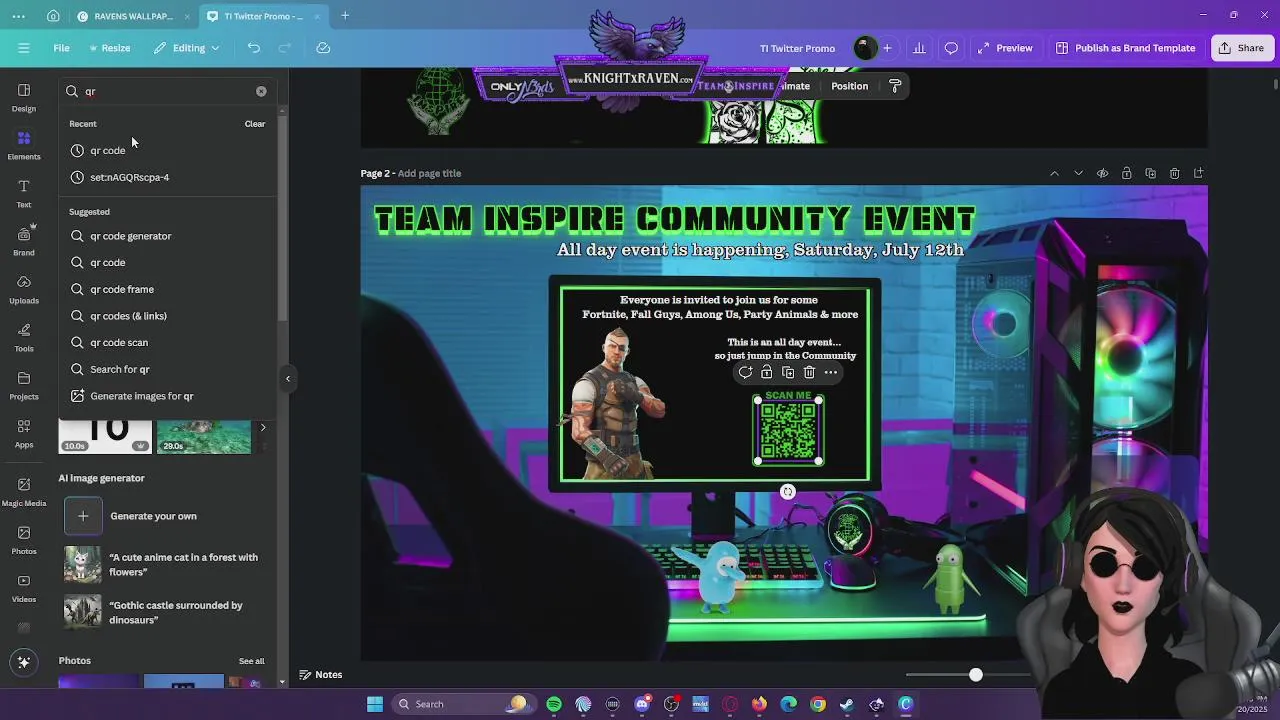
Task: Lock Page 2 with the padlock icon
Action: click(x=1126, y=173)
